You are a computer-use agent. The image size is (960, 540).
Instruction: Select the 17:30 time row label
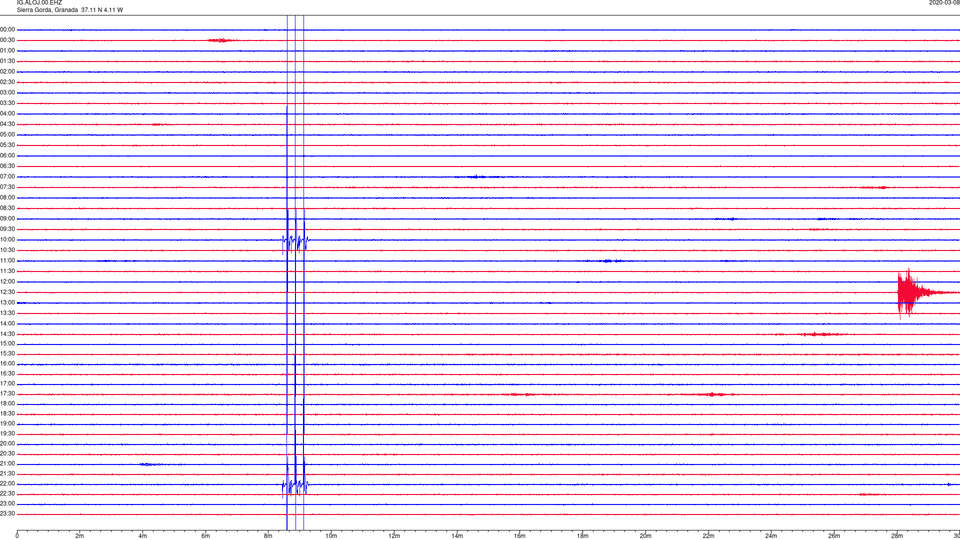pyautogui.click(x=7, y=394)
